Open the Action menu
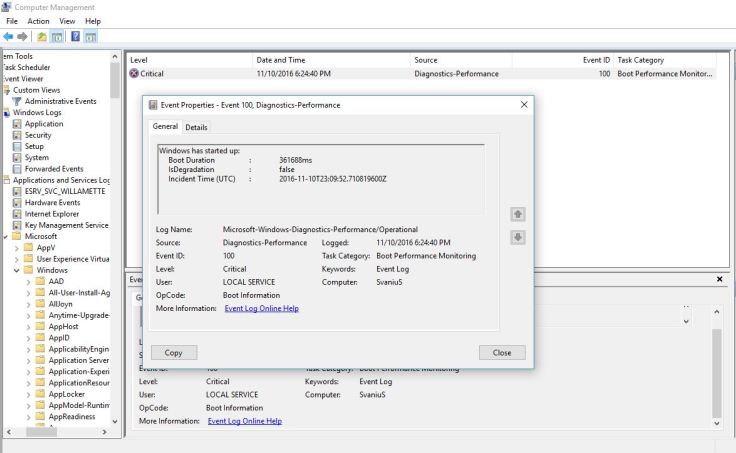The width and height of the screenshot is (736, 453). (38, 21)
